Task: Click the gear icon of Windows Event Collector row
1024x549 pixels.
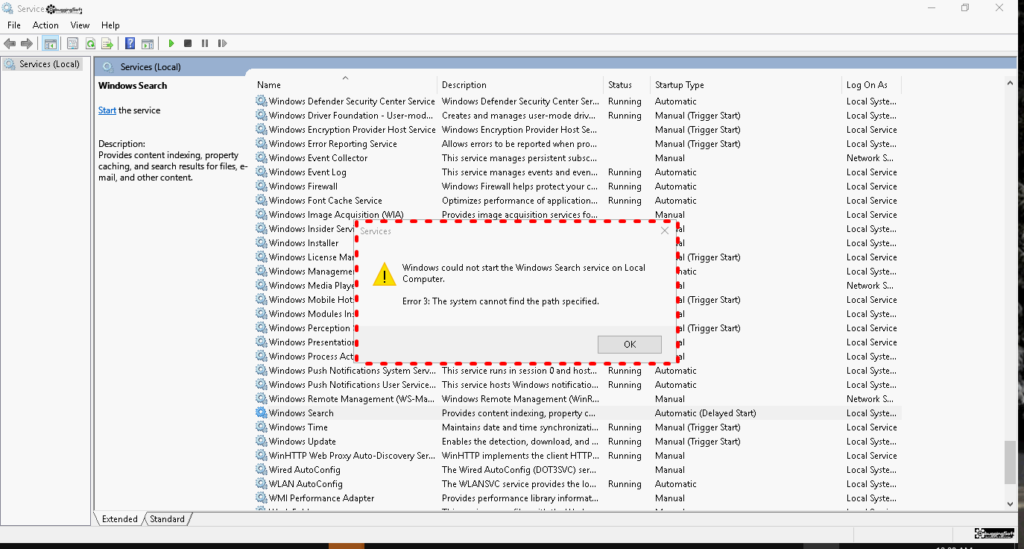Action: click(261, 158)
